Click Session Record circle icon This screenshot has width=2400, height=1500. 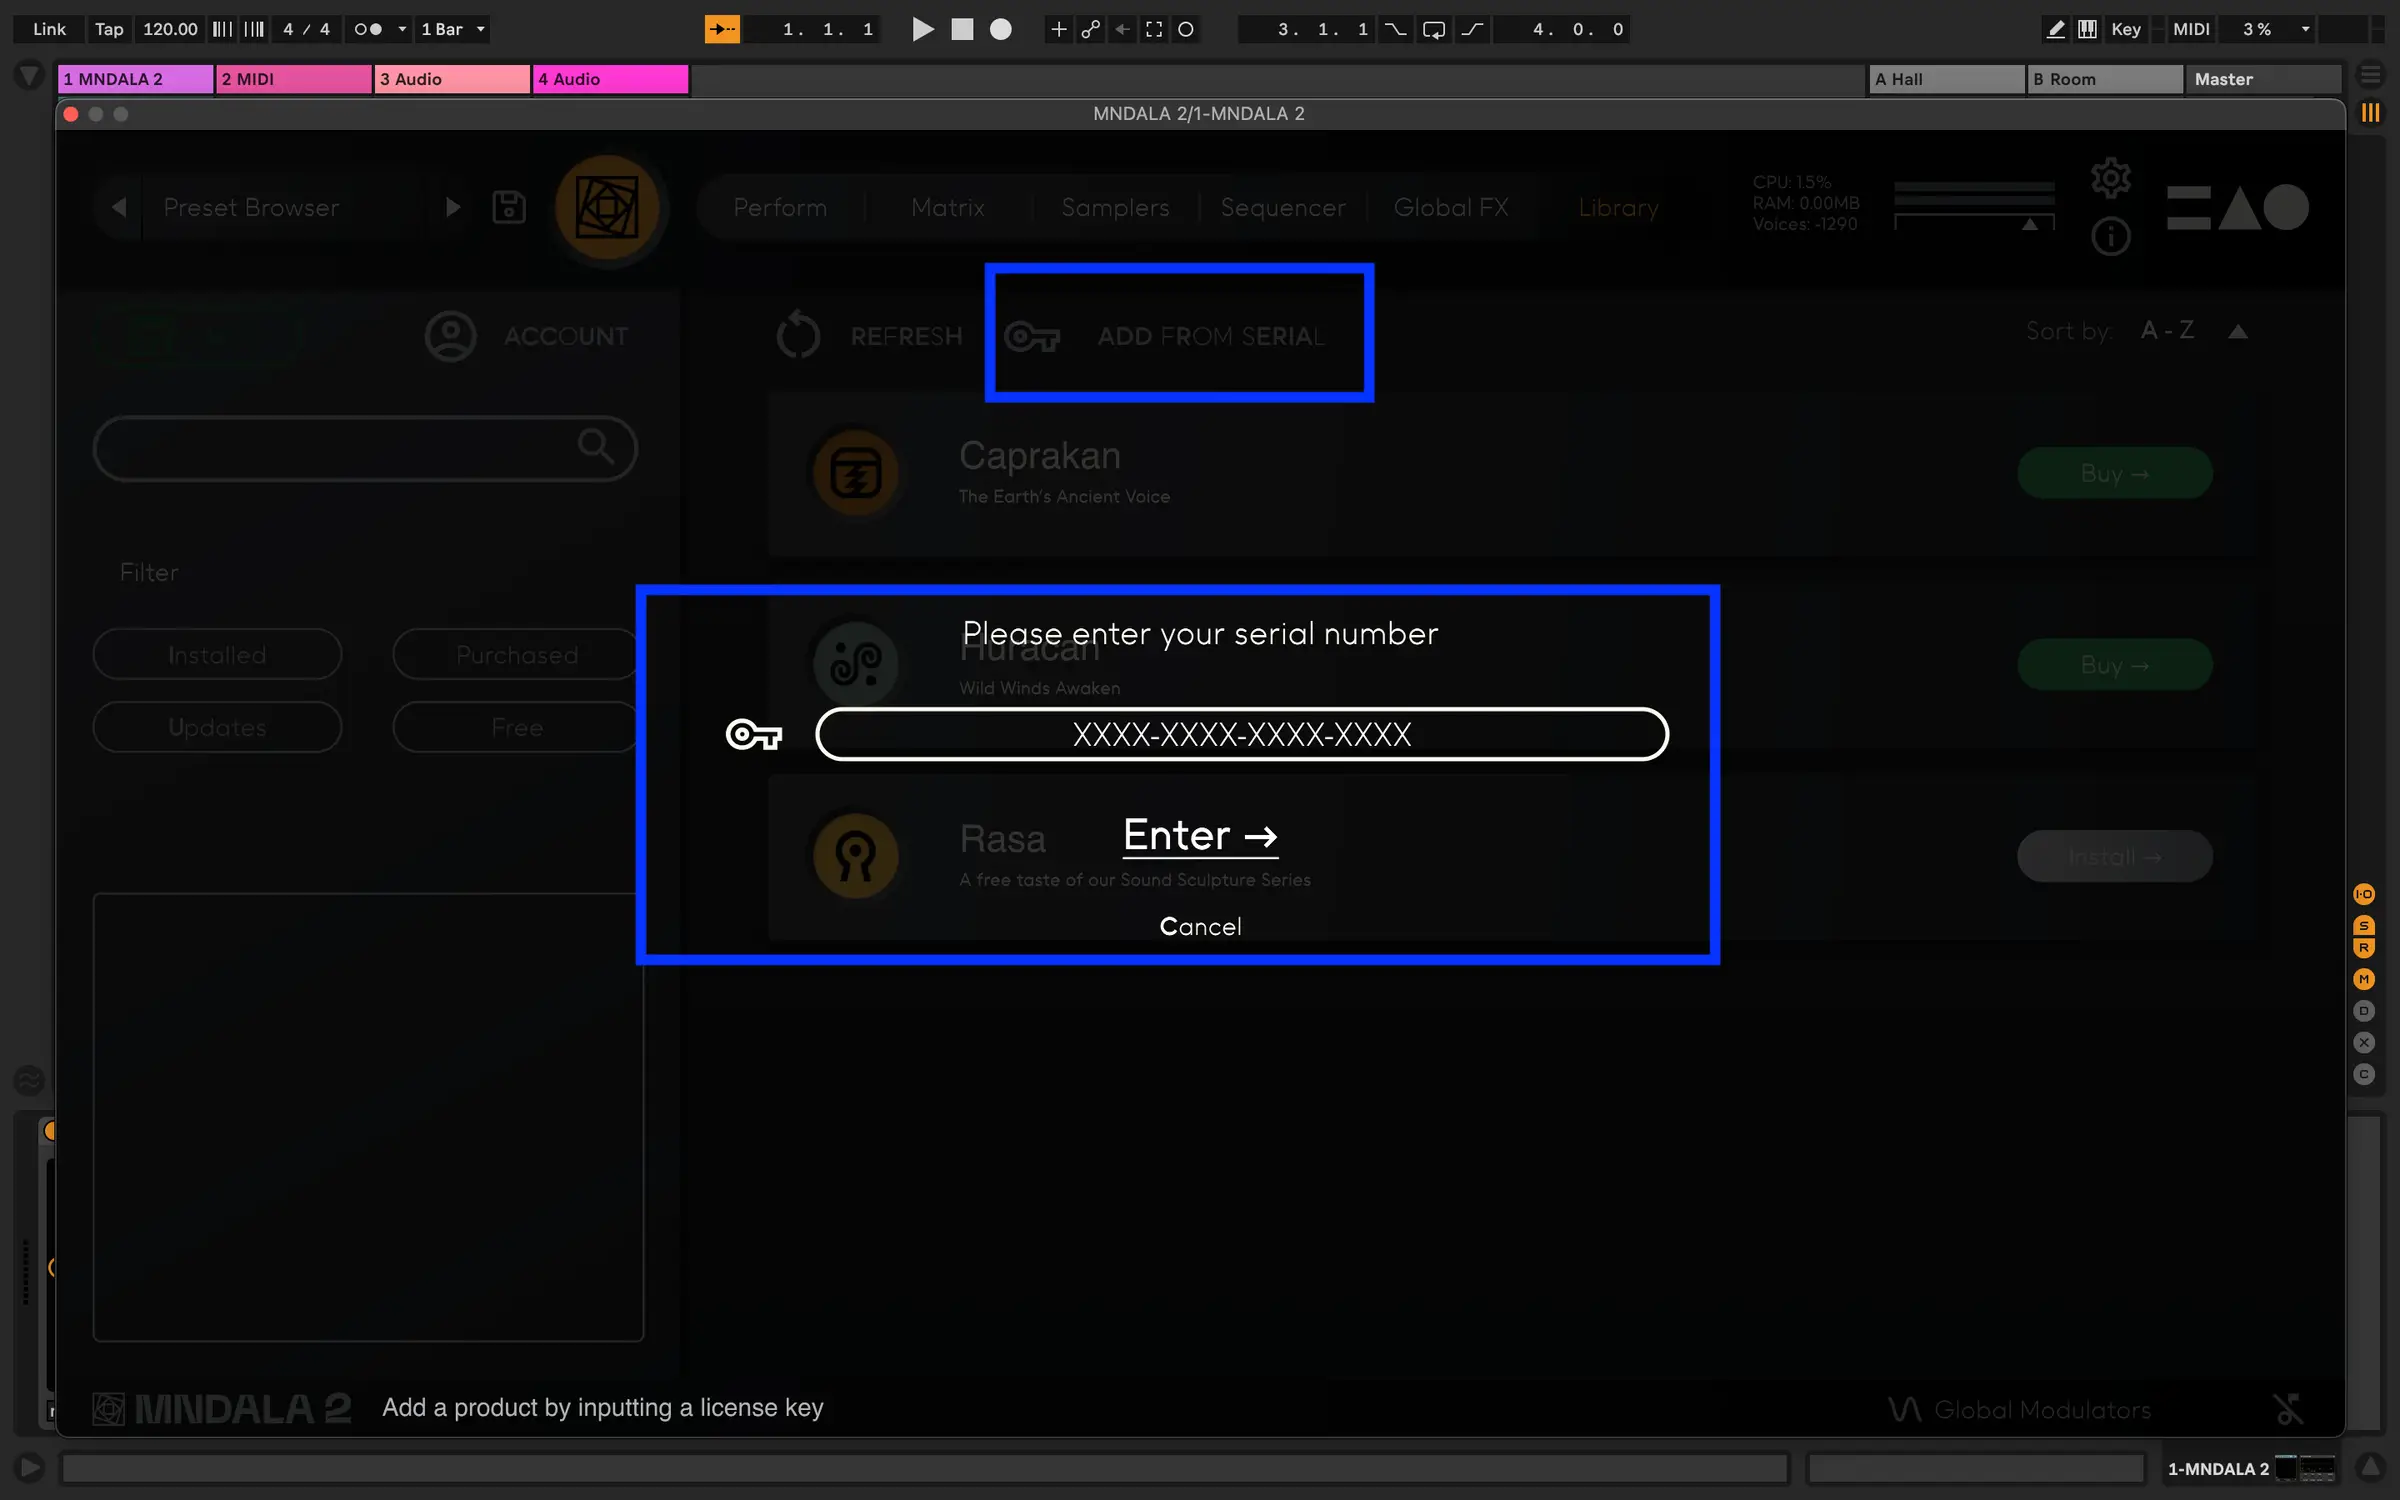(1186, 29)
